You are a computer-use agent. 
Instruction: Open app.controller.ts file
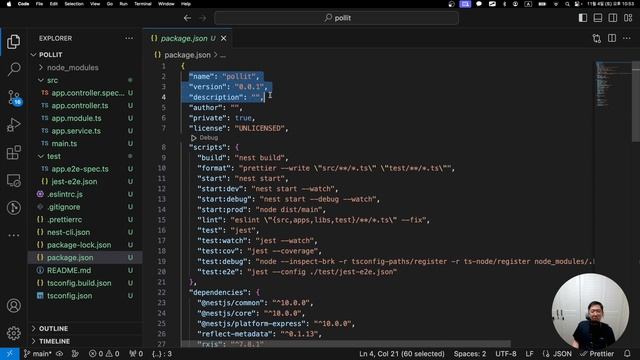click(x=80, y=106)
